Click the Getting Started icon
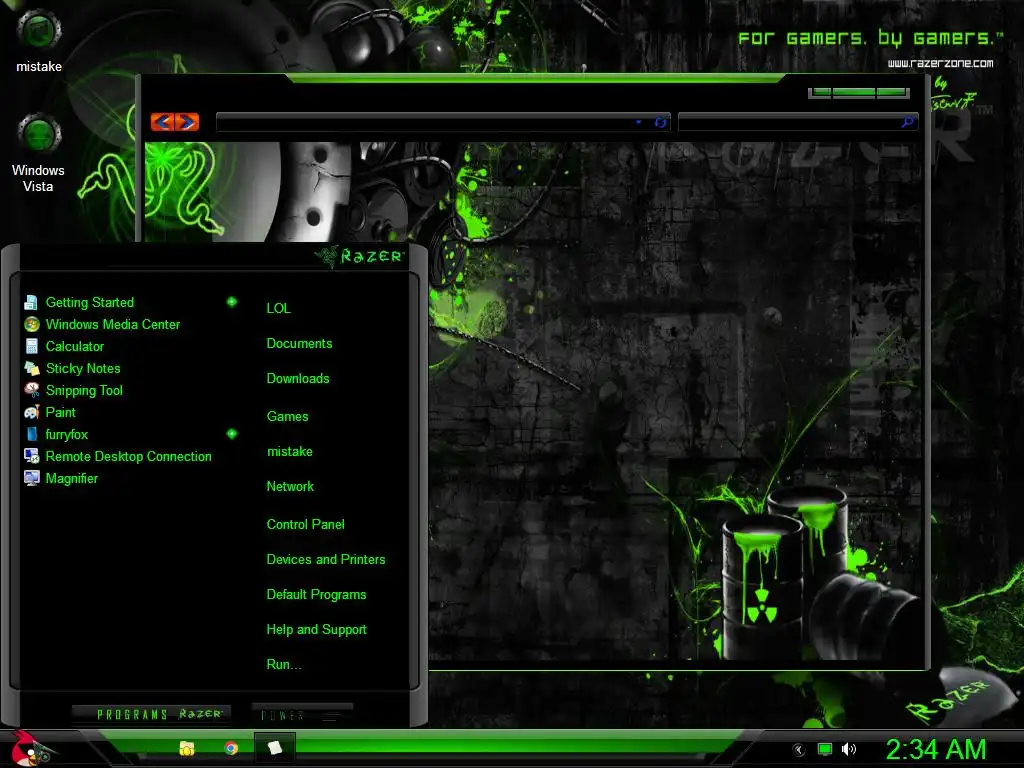 click(31, 302)
